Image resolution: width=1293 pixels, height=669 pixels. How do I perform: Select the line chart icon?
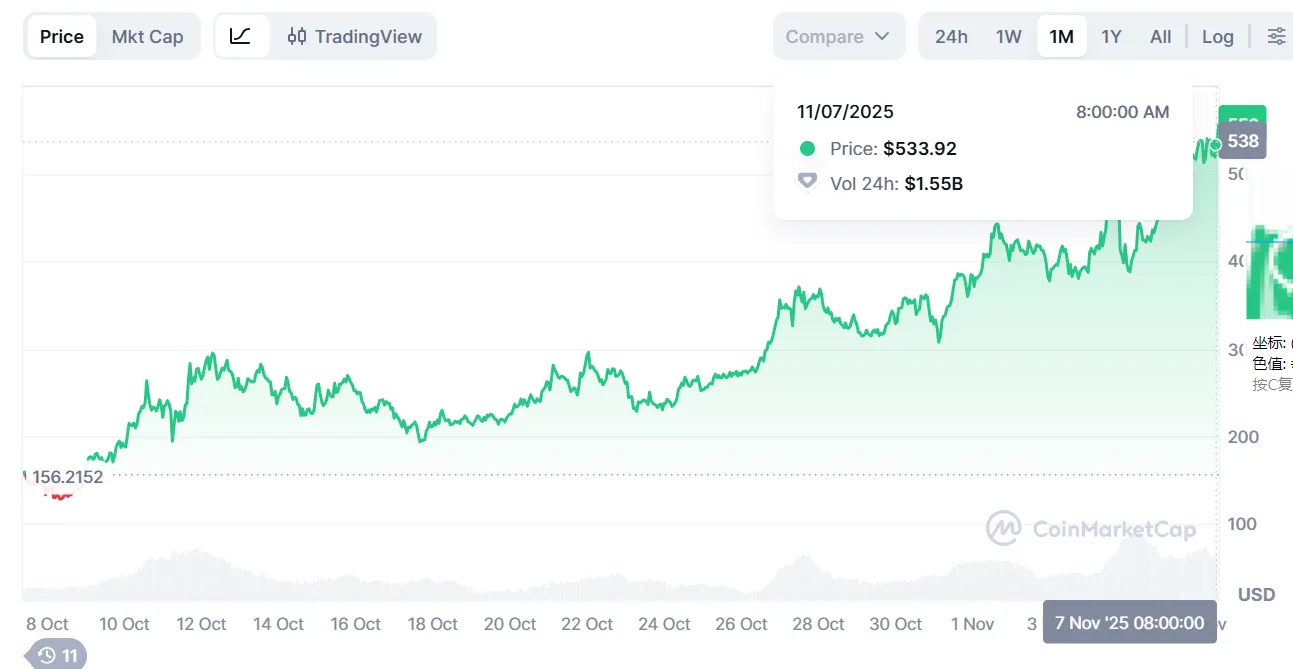(x=241, y=36)
